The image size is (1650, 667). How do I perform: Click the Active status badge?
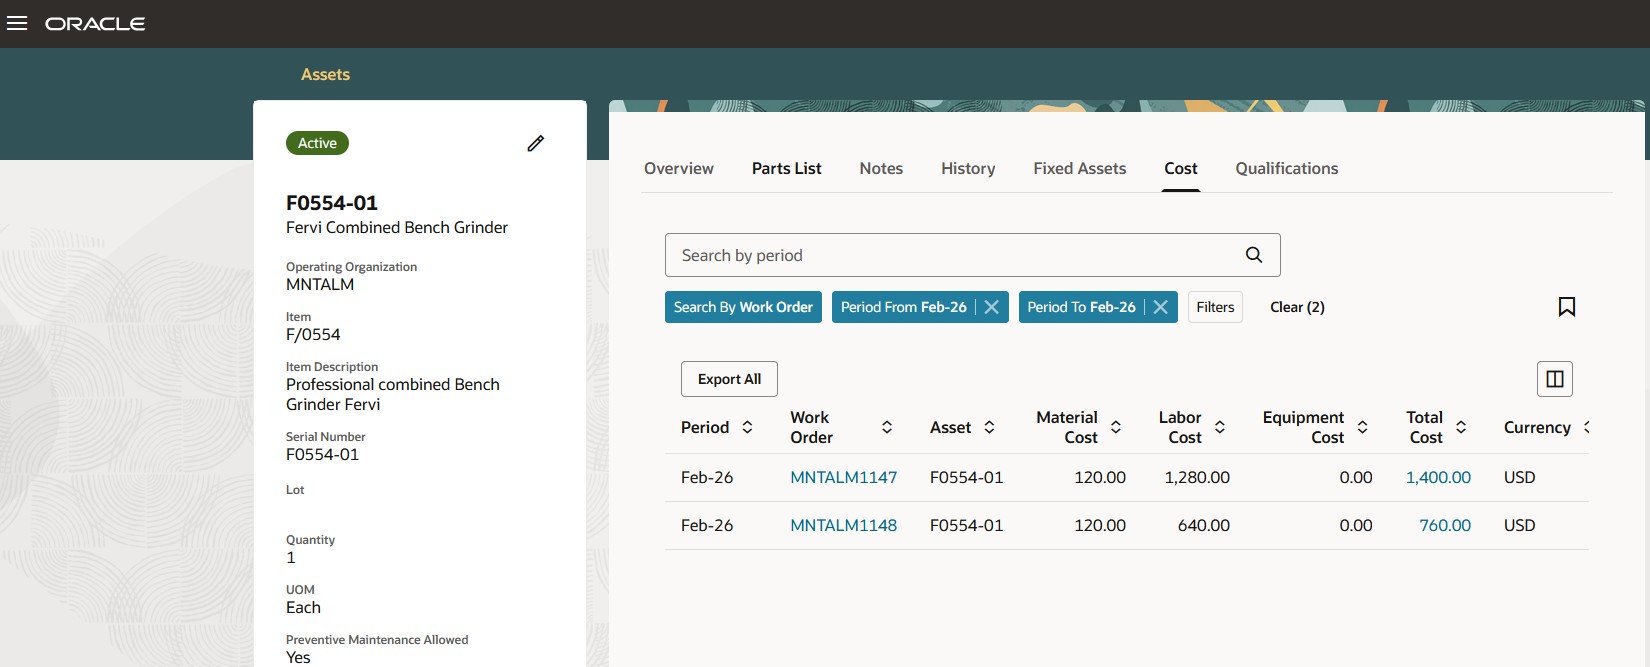click(x=317, y=143)
